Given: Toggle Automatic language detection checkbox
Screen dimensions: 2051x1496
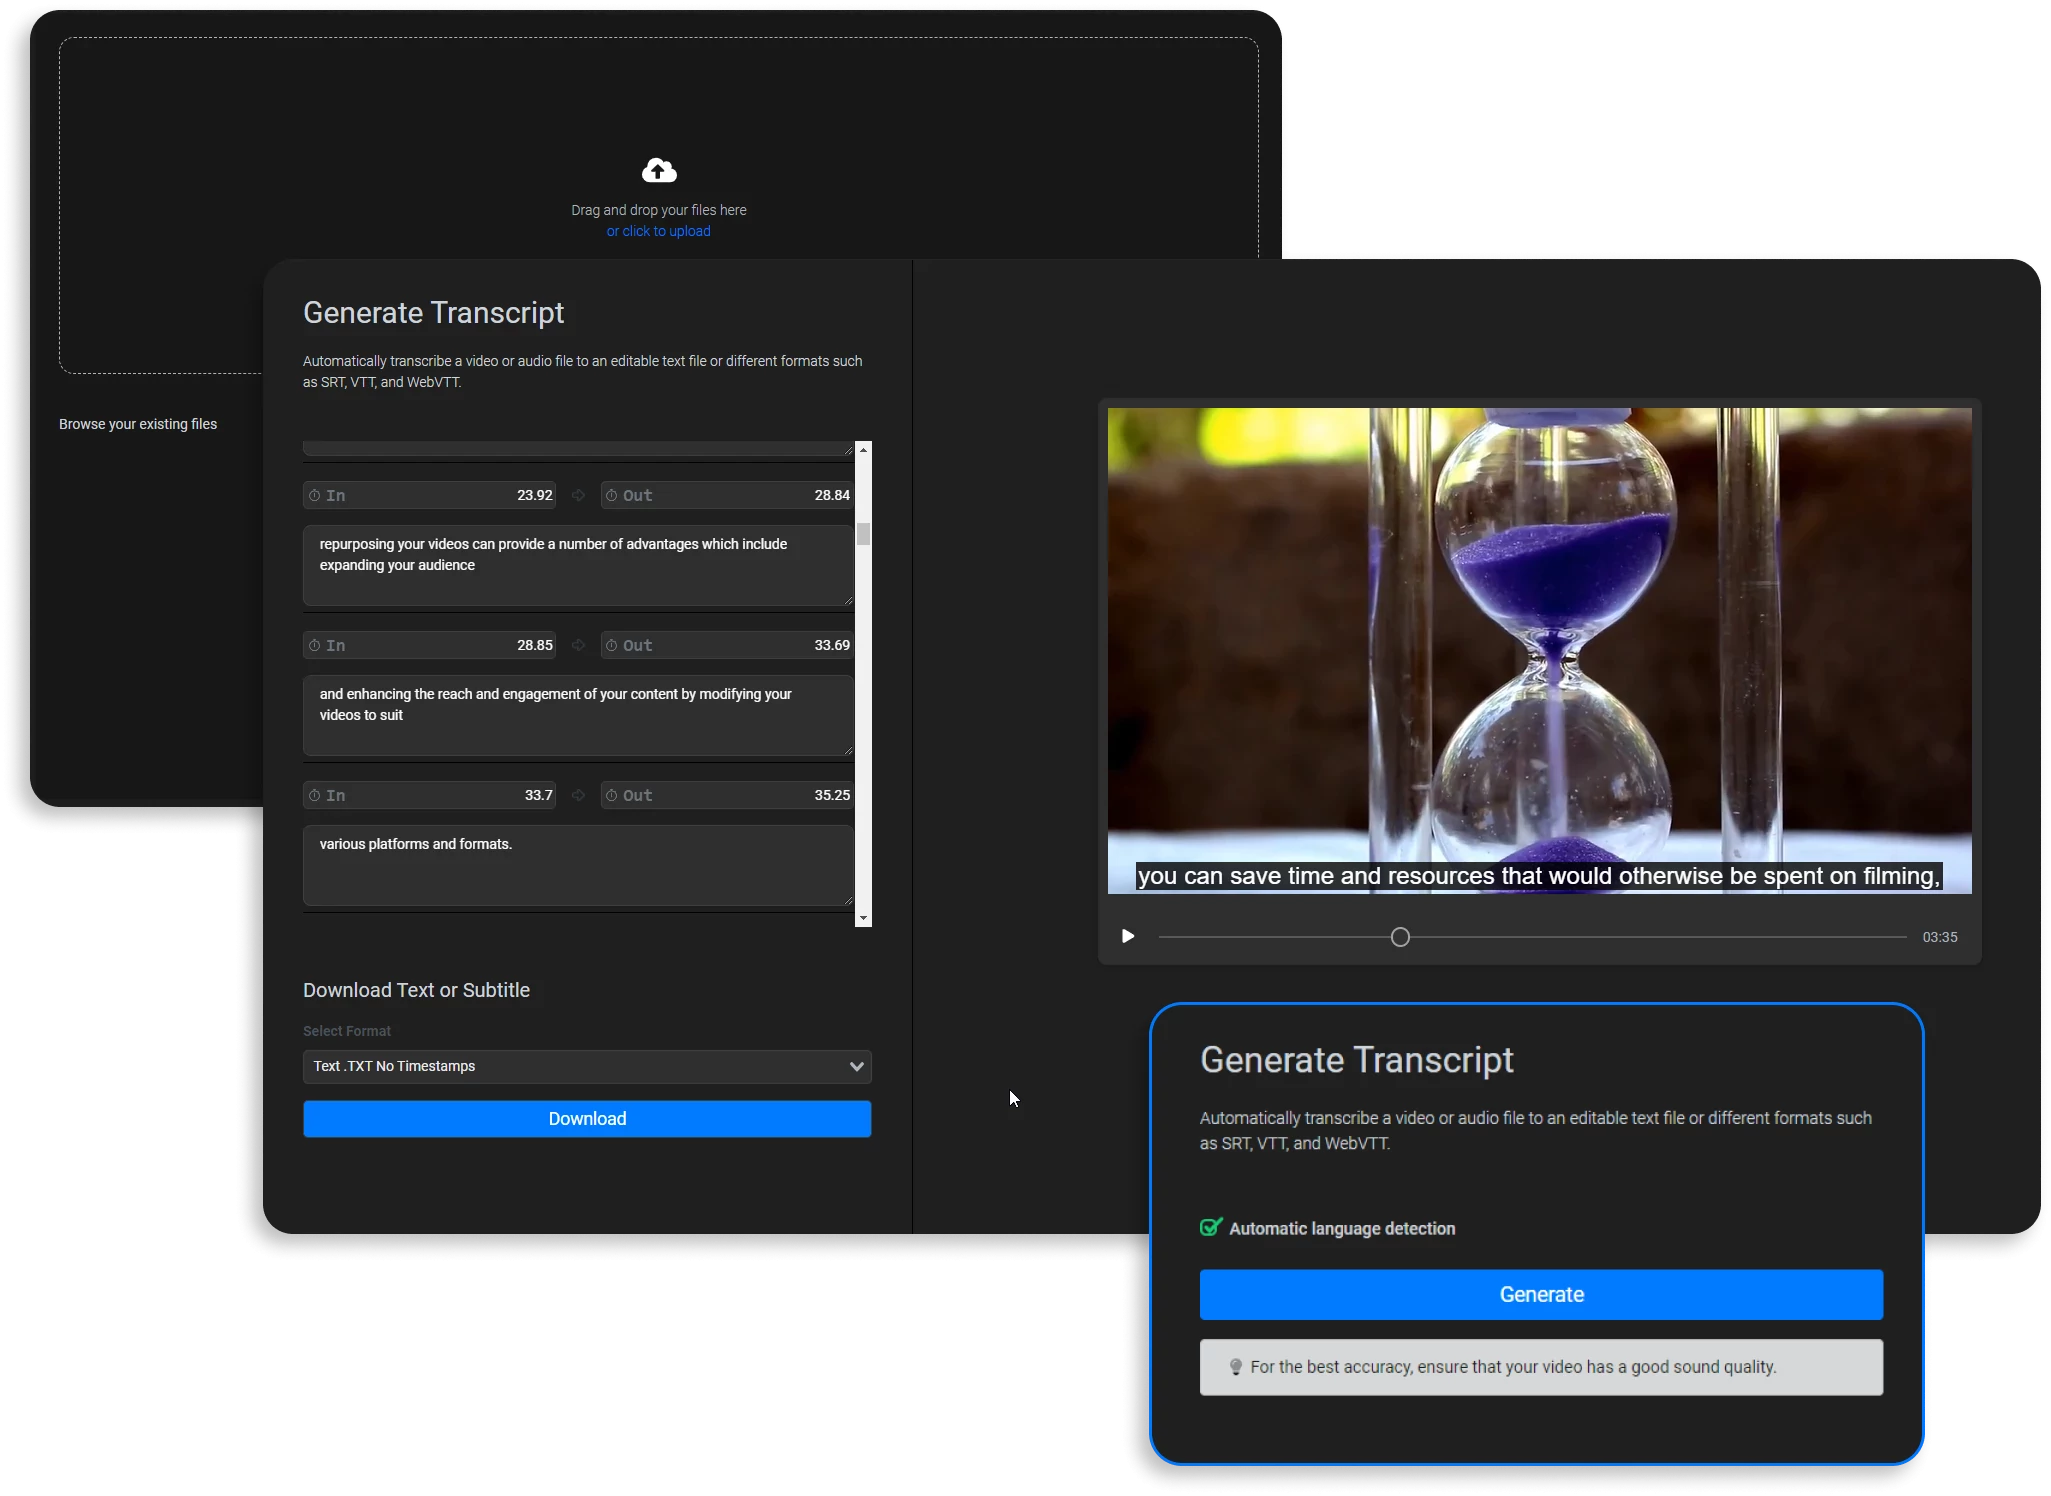Looking at the screenshot, I should (1210, 1228).
